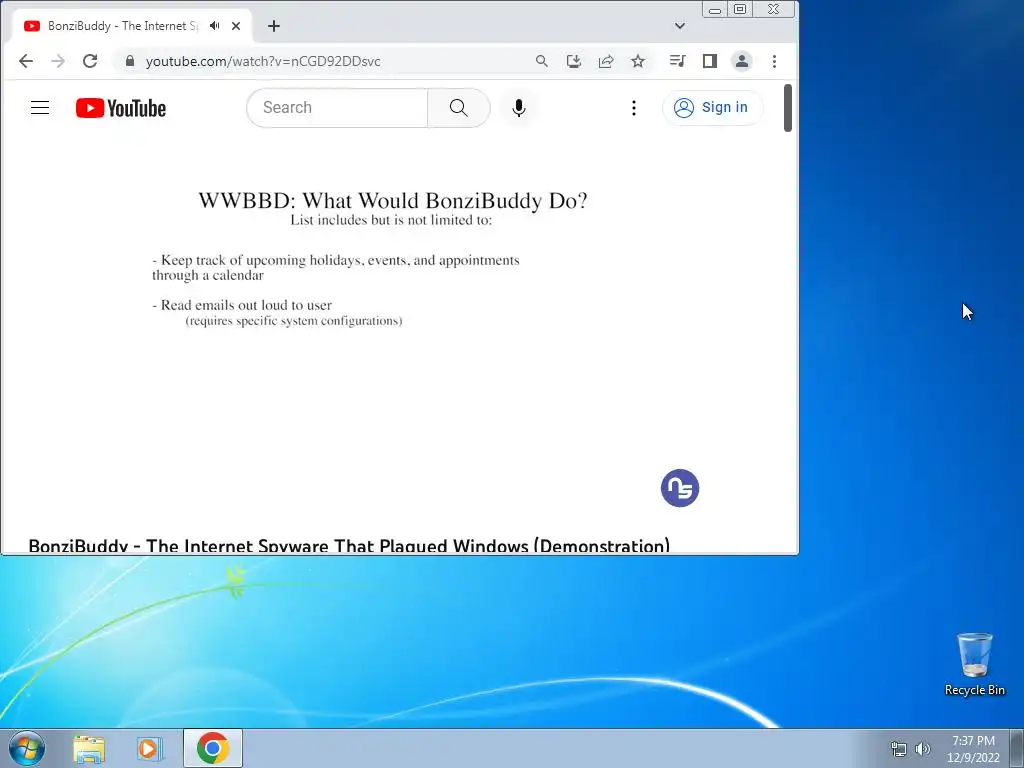Close the BonziBuddy YouTube tab

236,26
